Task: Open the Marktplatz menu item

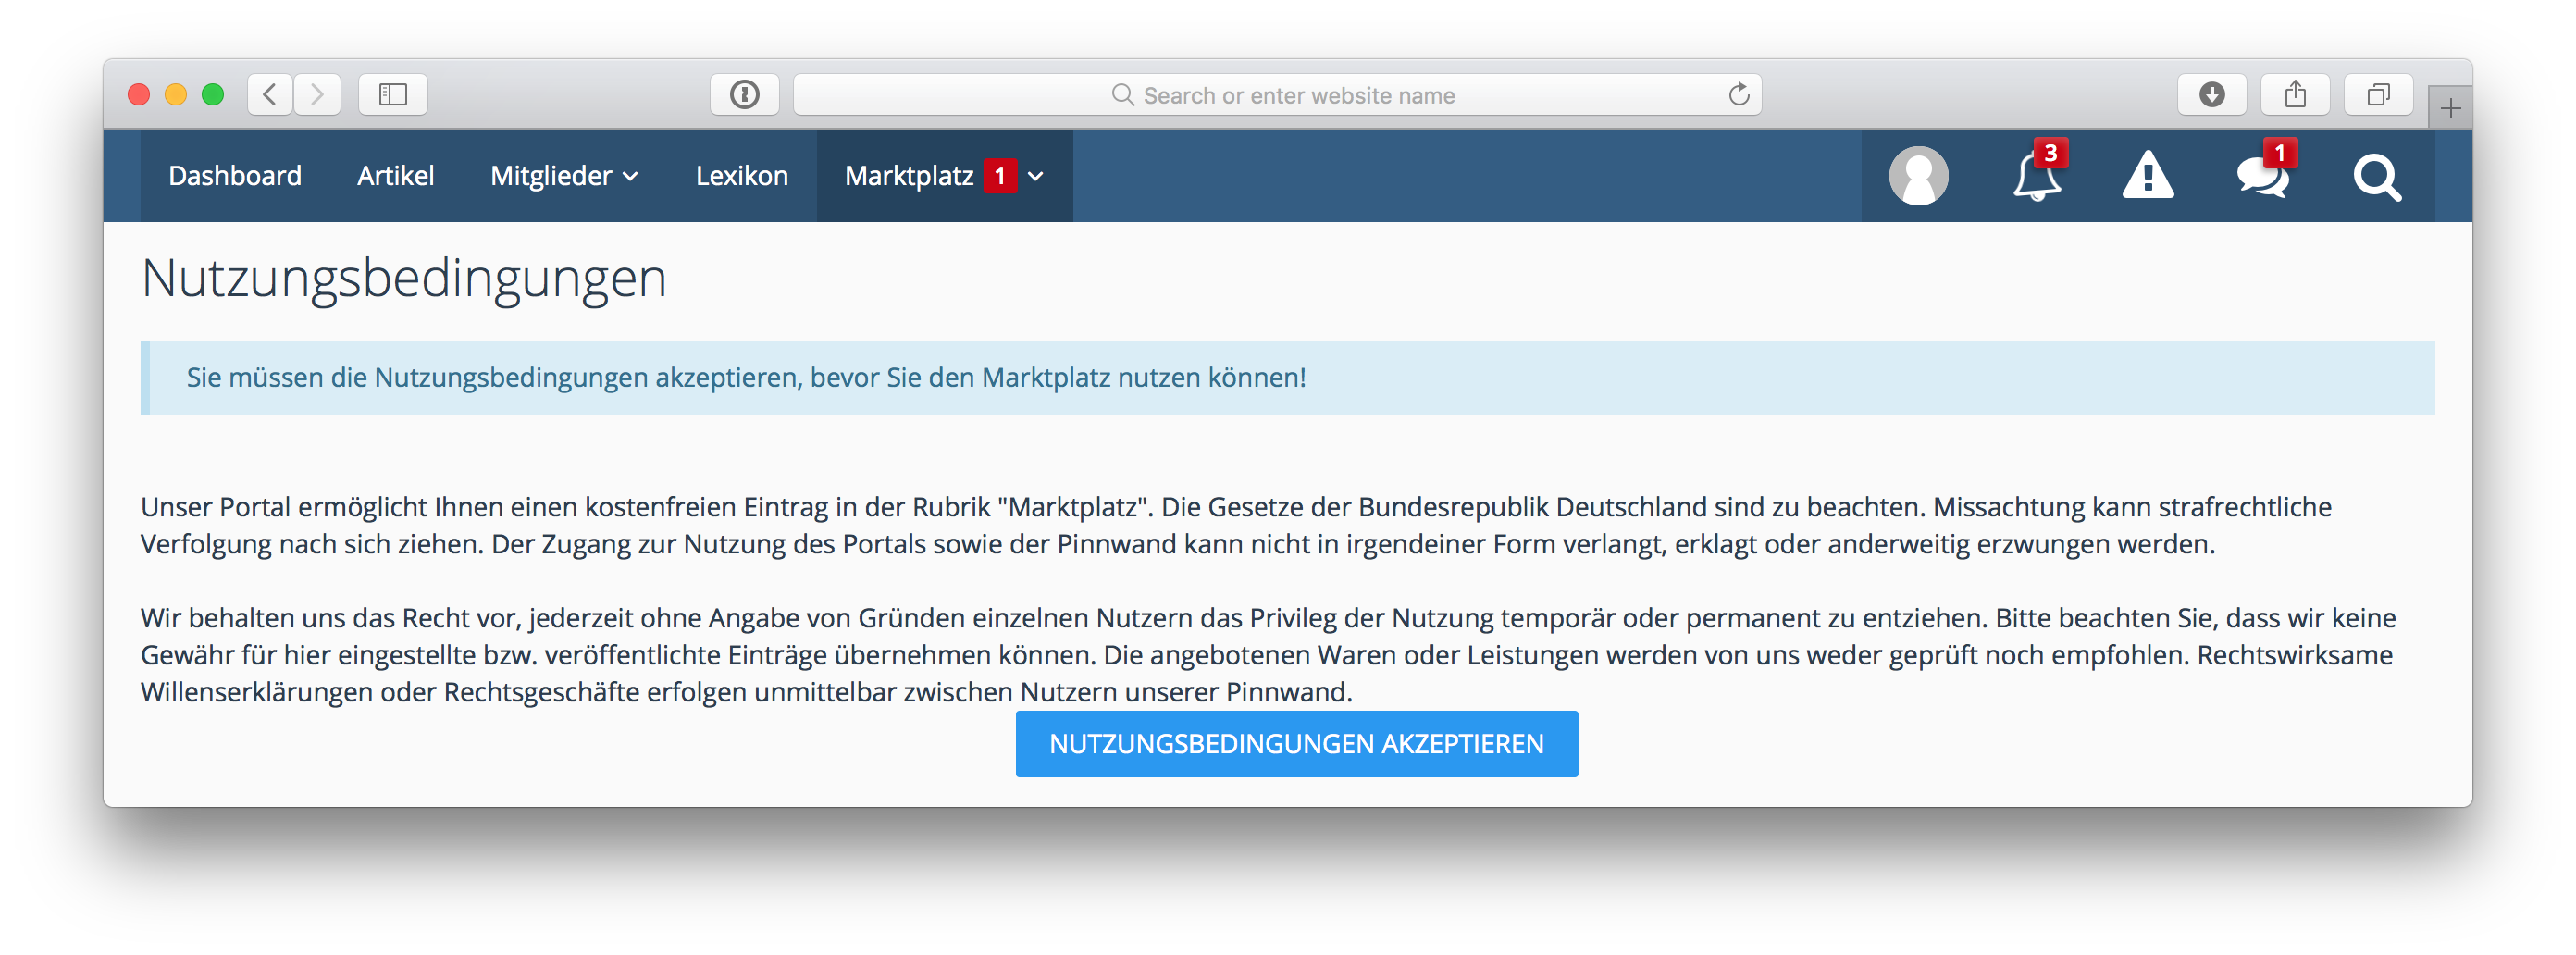Action: (909, 176)
